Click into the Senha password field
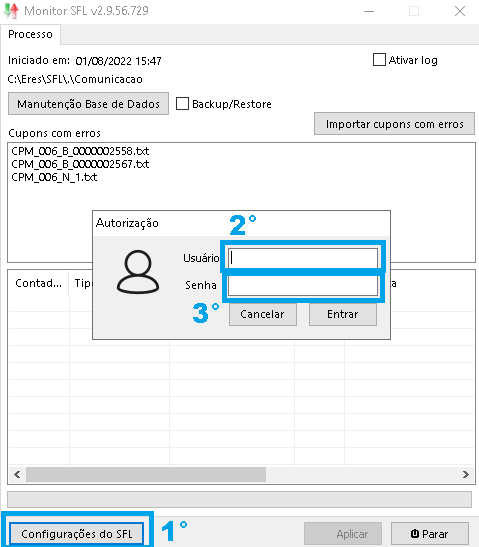This screenshot has width=479, height=547. click(303, 286)
